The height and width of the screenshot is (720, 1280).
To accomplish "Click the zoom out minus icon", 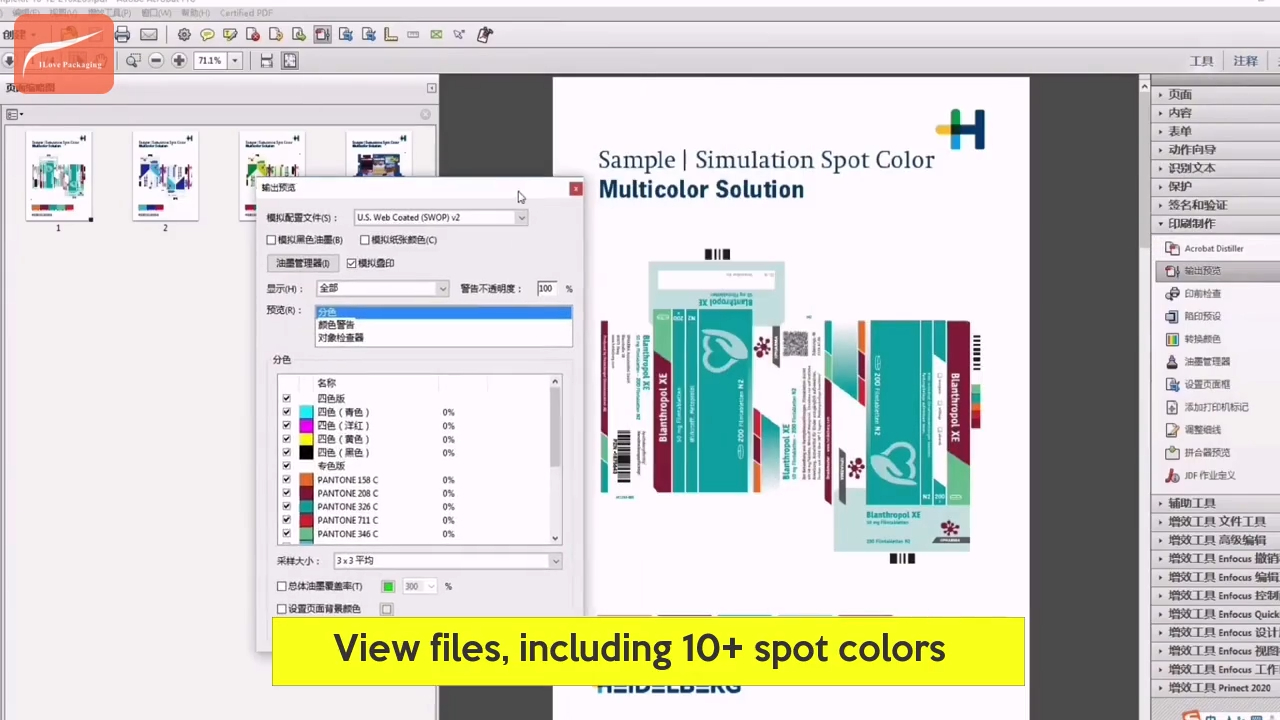I will point(156,61).
